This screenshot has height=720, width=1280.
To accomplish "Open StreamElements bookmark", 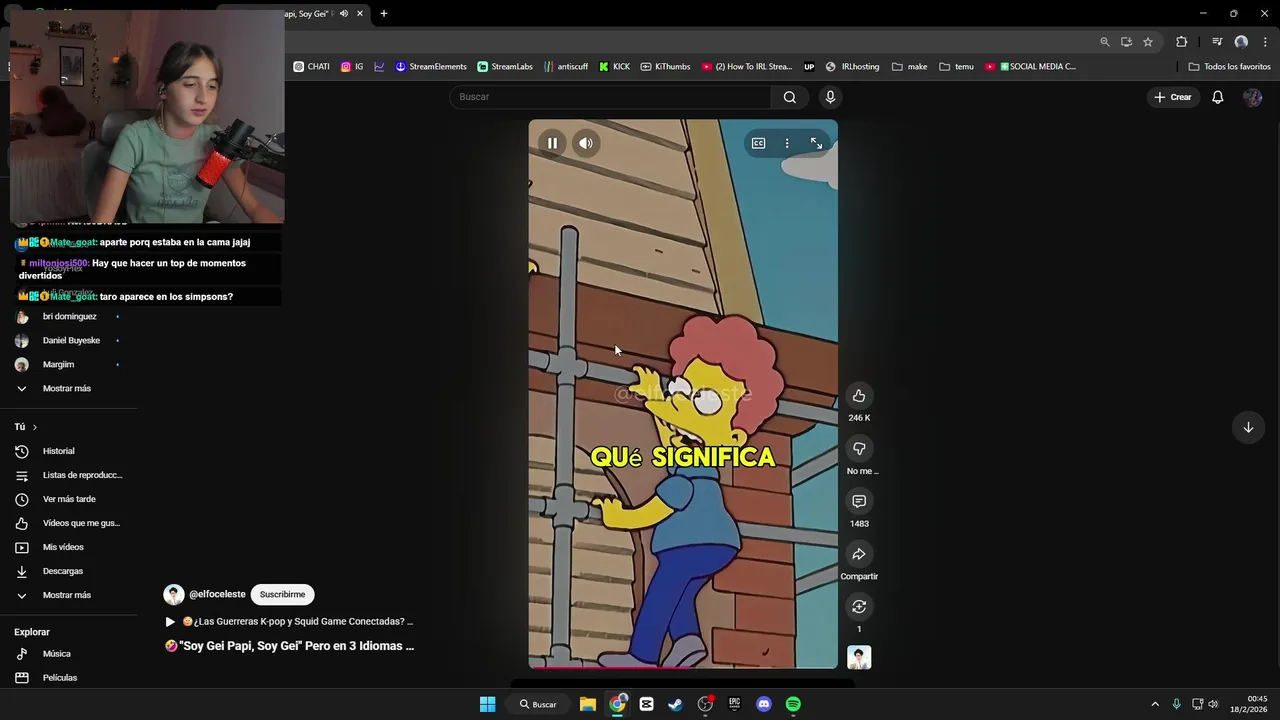I will (x=431, y=67).
